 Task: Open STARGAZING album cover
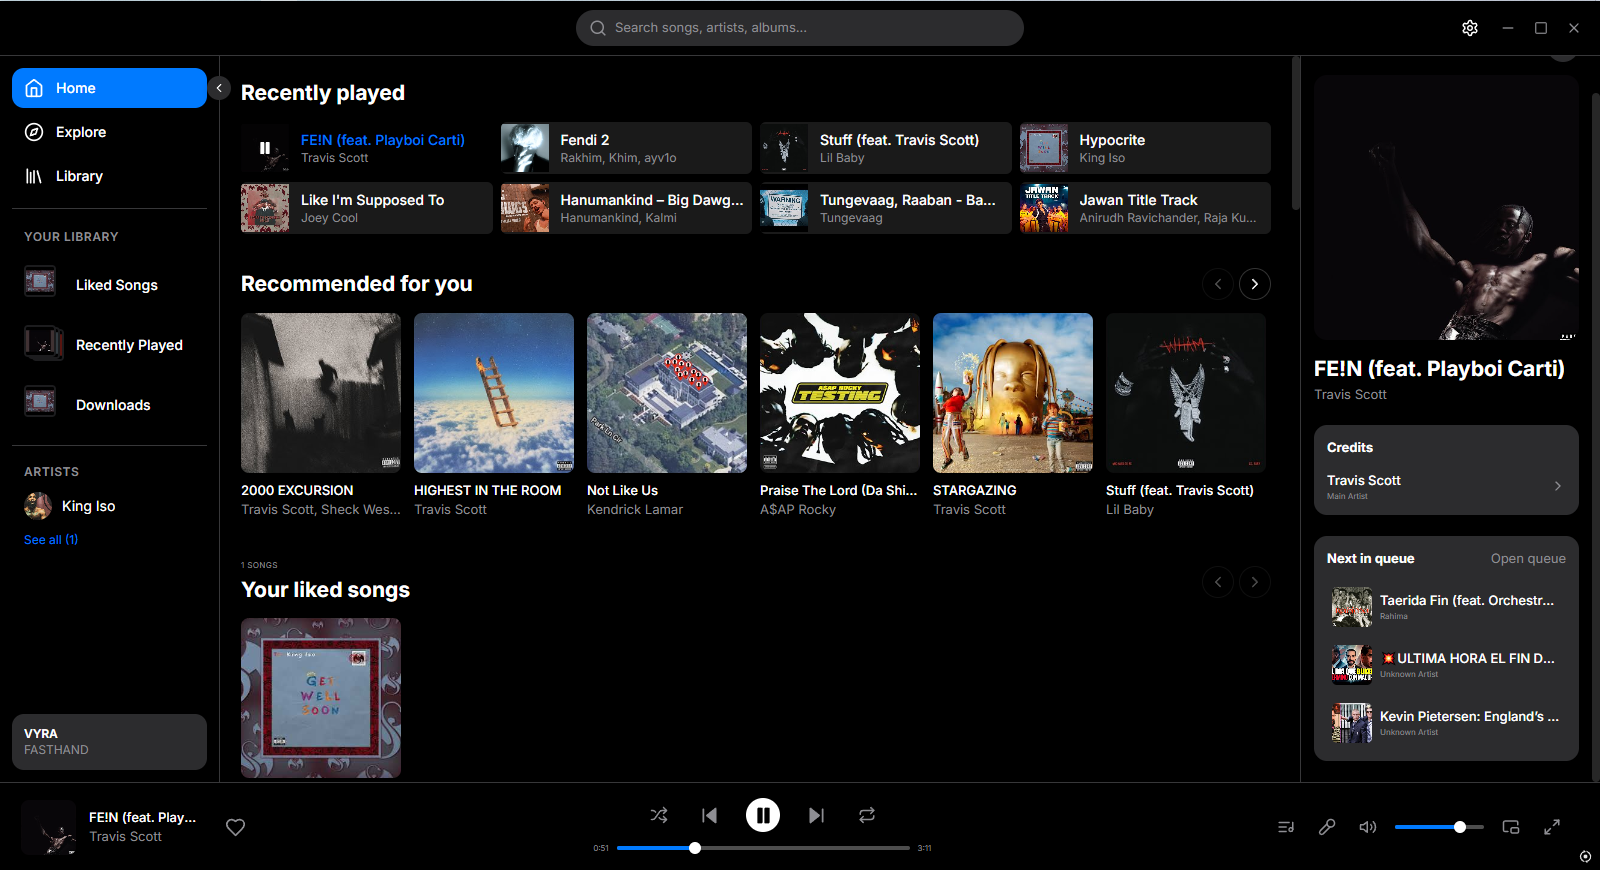1013,393
